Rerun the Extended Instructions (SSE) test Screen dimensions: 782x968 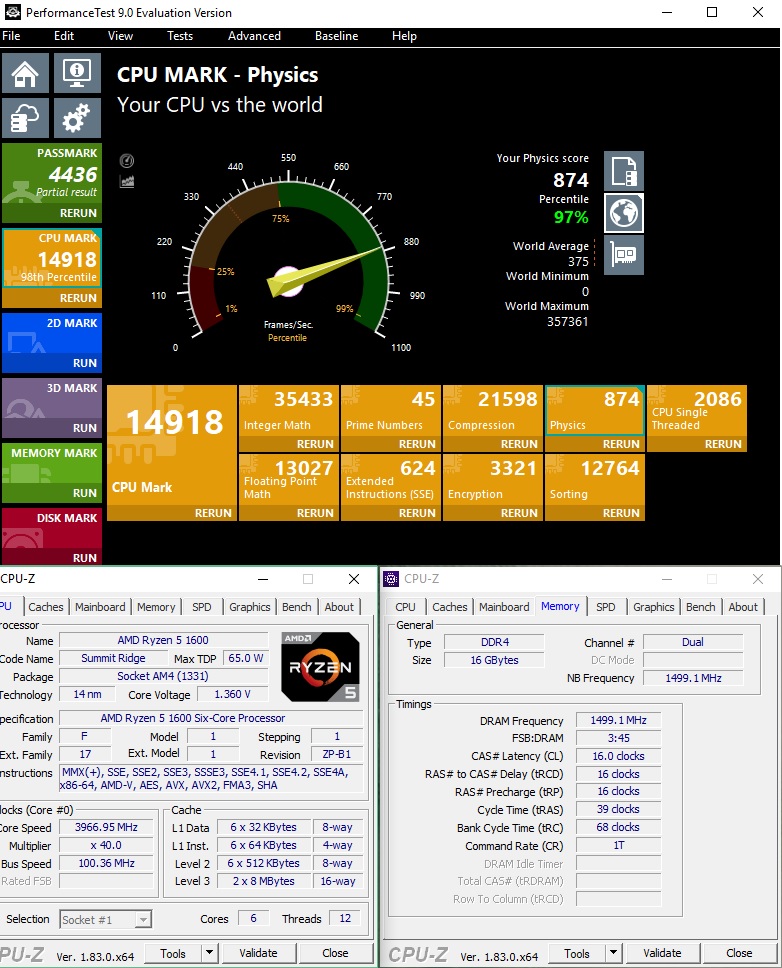pos(417,513)
